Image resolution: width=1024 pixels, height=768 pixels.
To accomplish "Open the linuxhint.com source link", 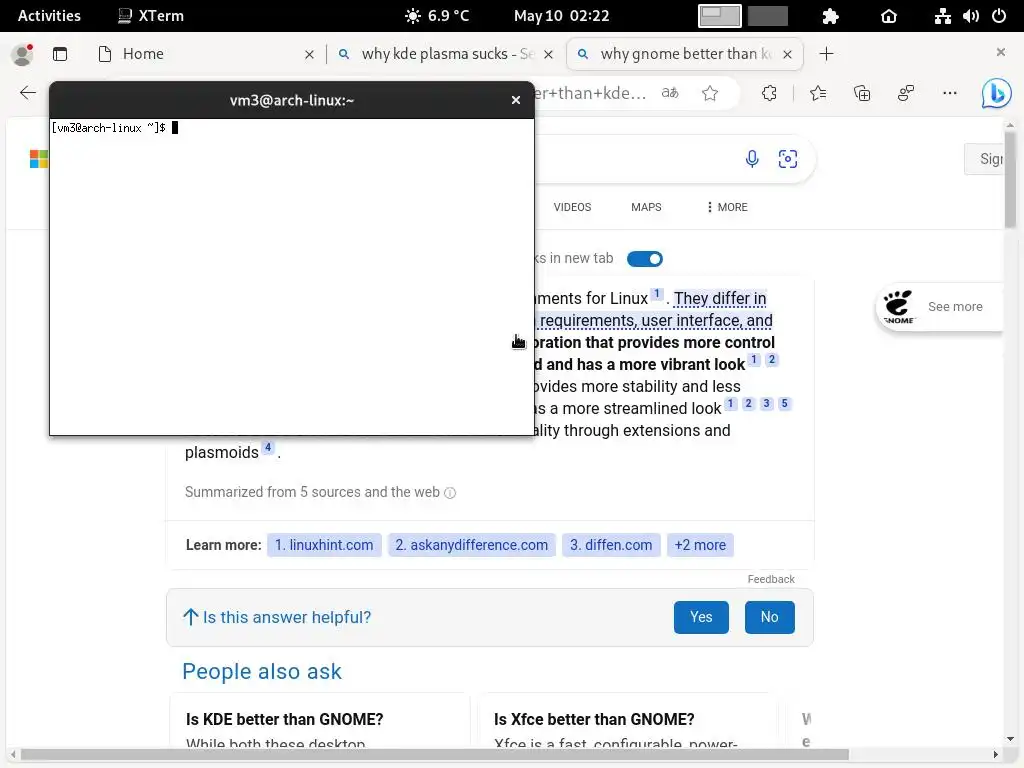I will click(x=324, y=545).
